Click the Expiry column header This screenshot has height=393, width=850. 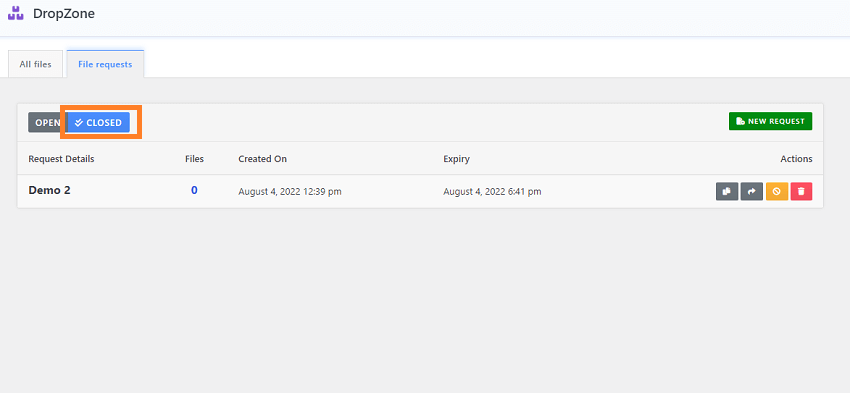tap(456, 159)
